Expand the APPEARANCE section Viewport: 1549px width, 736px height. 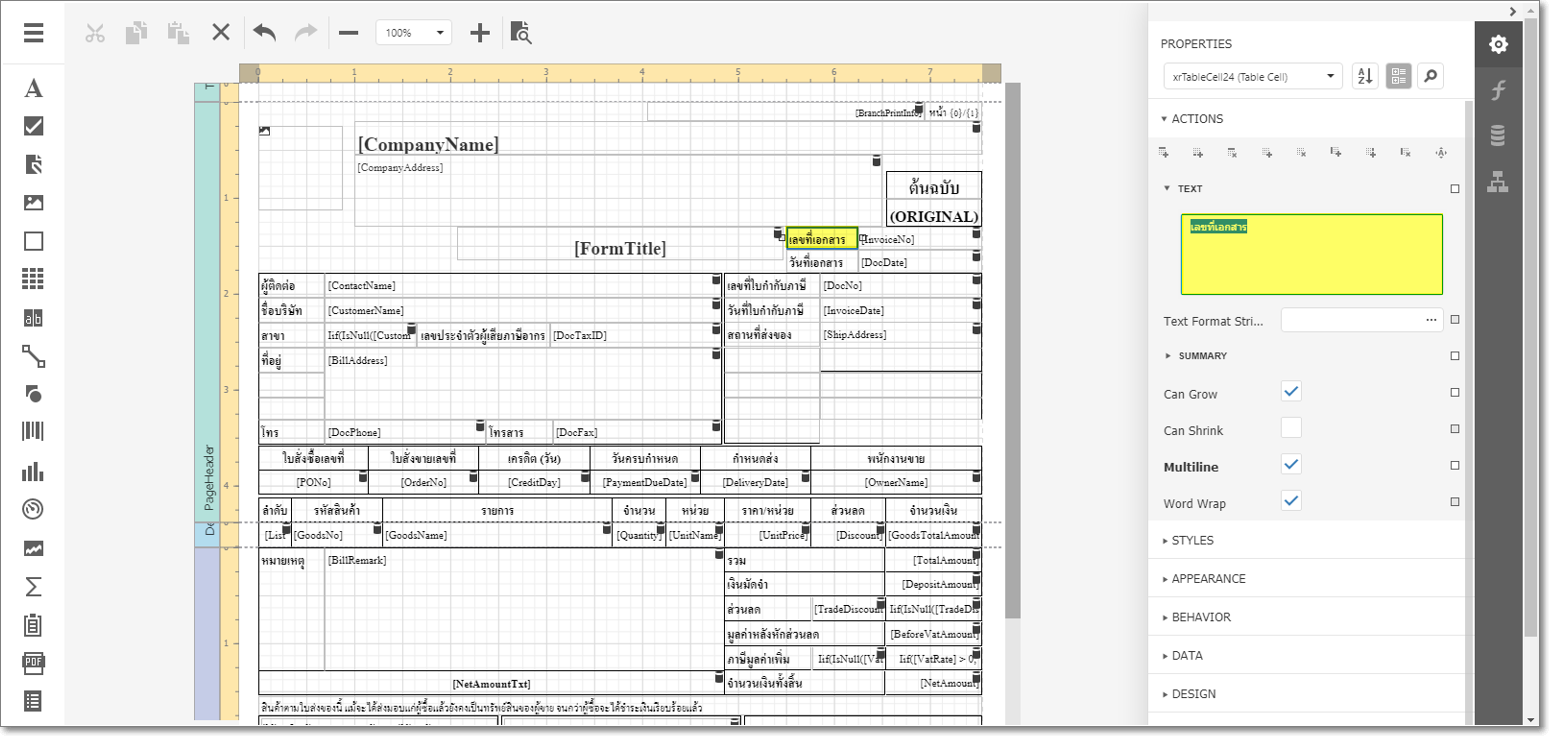(x=1203, y=579)
